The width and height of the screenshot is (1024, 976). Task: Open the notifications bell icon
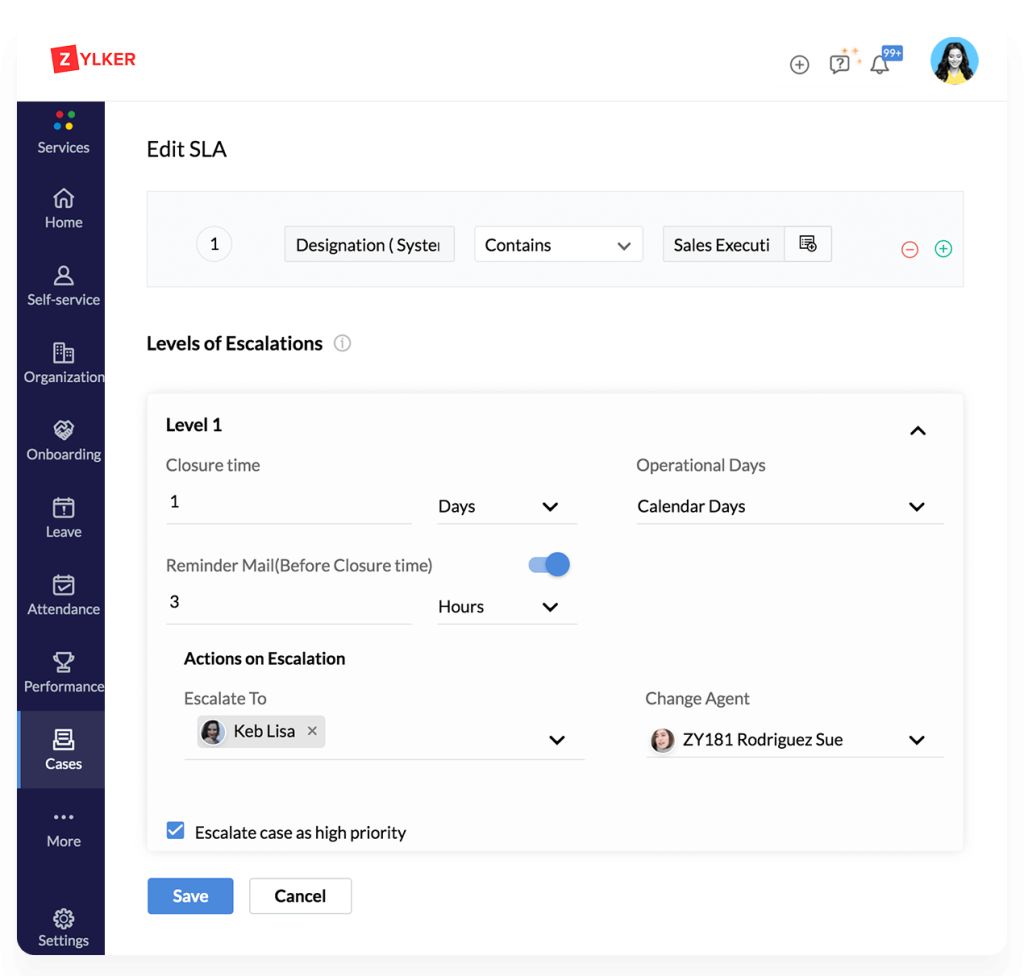pos(880,64)
